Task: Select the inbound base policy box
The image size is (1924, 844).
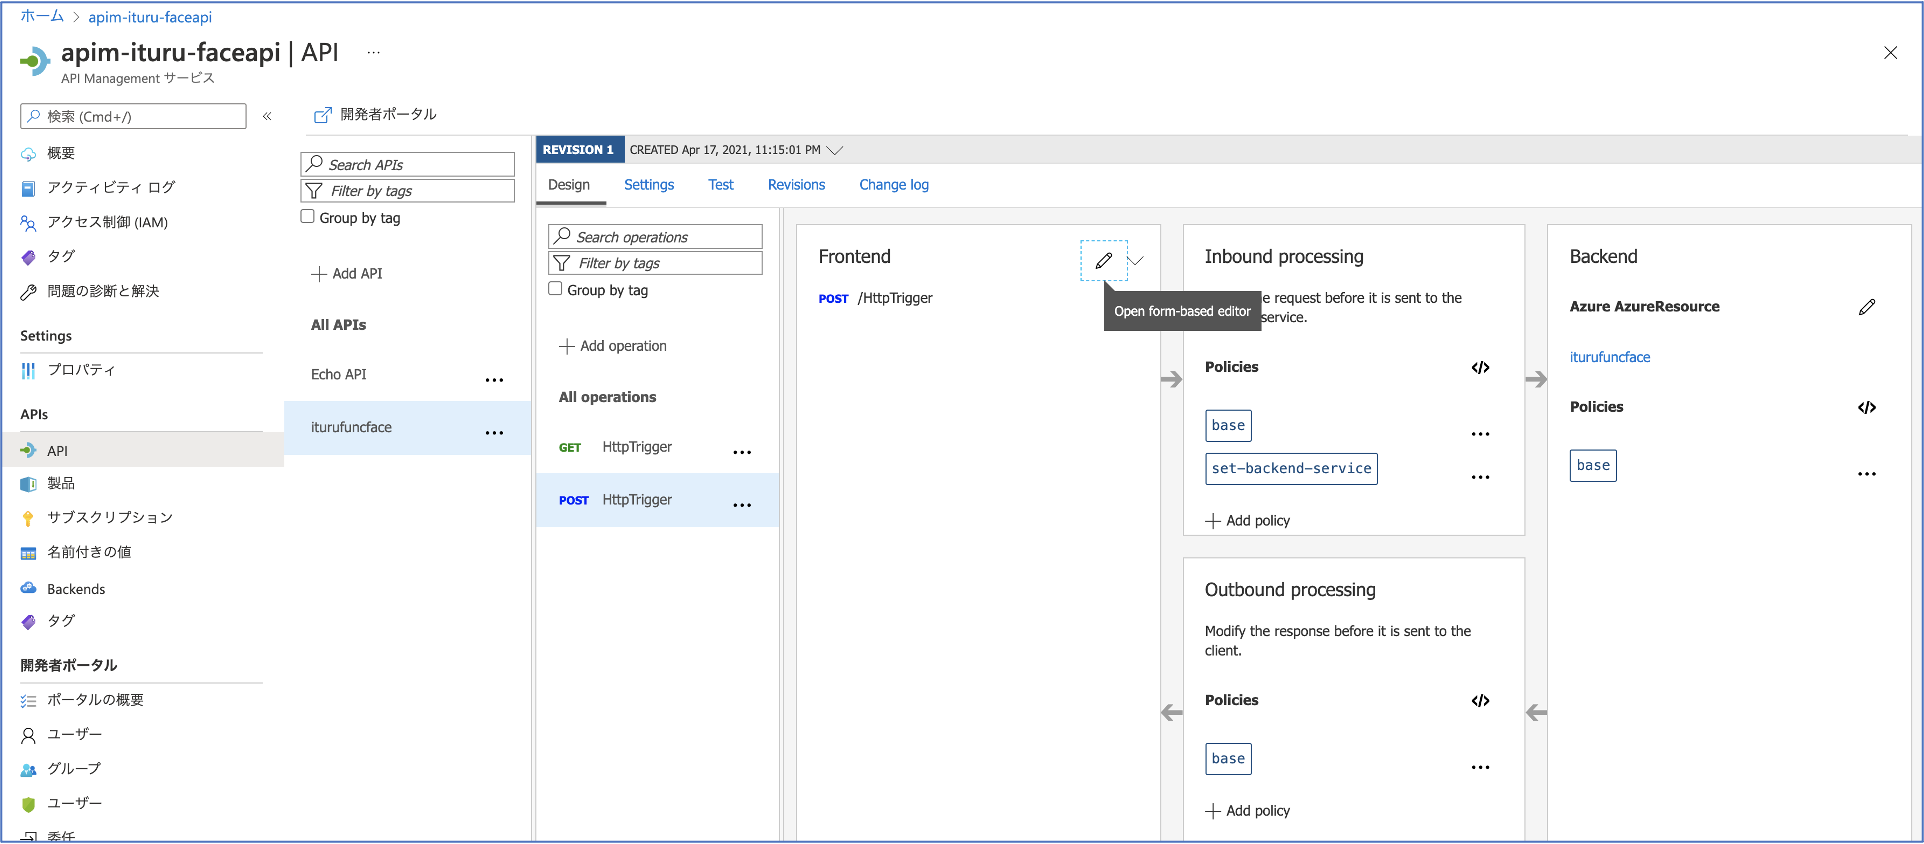Action: (x=1229, y=426)
